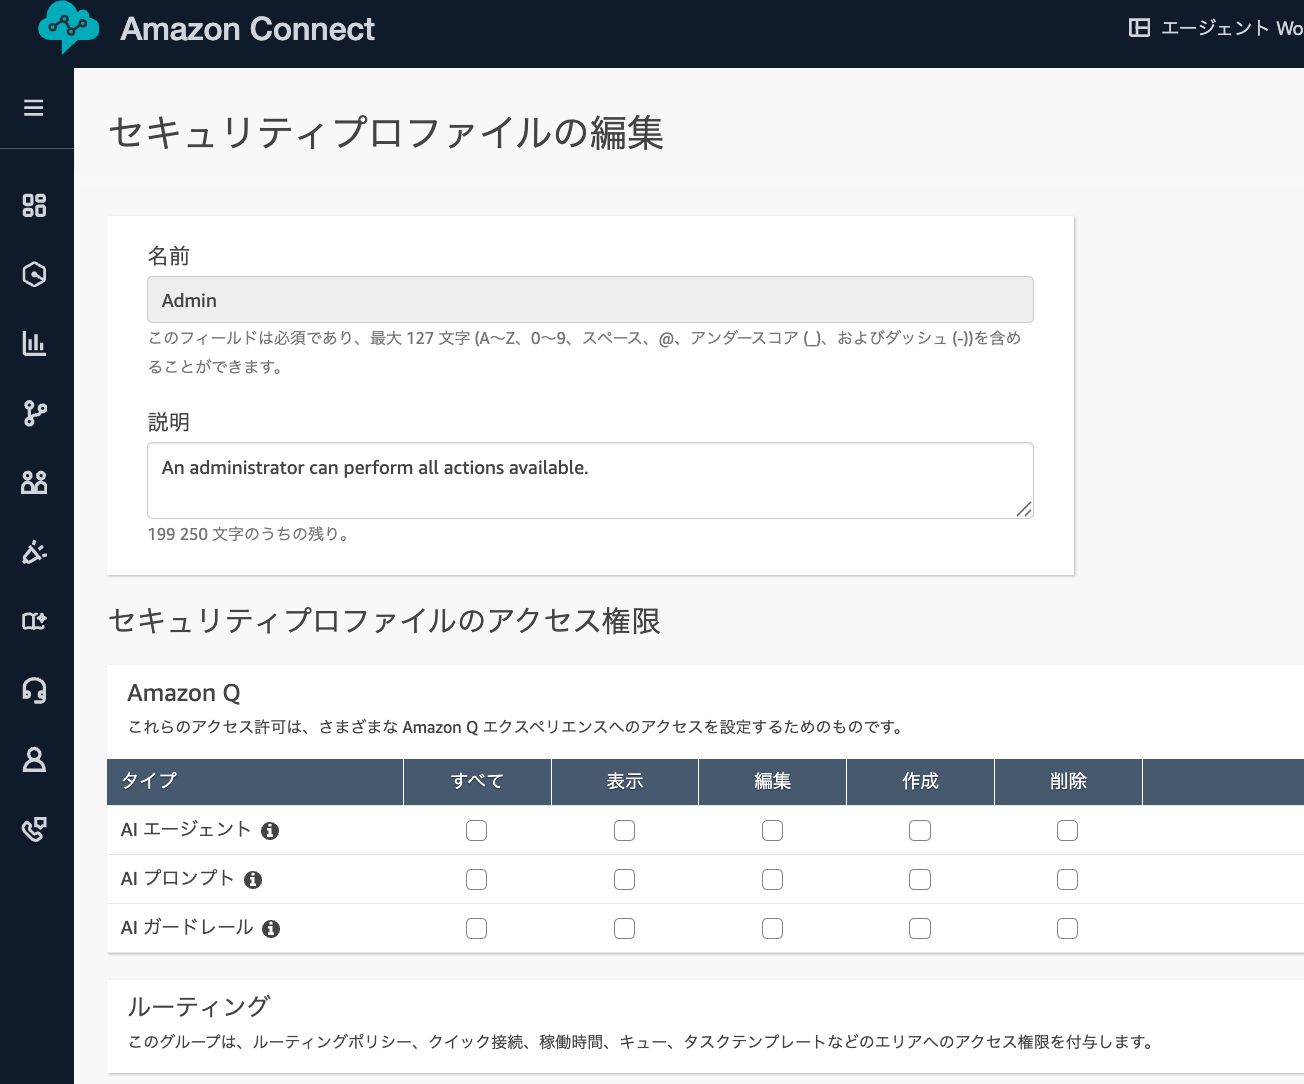The image size is (1304, 1084).
Task: Open routing flow branch icon in sidebar
Action: tap(34, 413)
